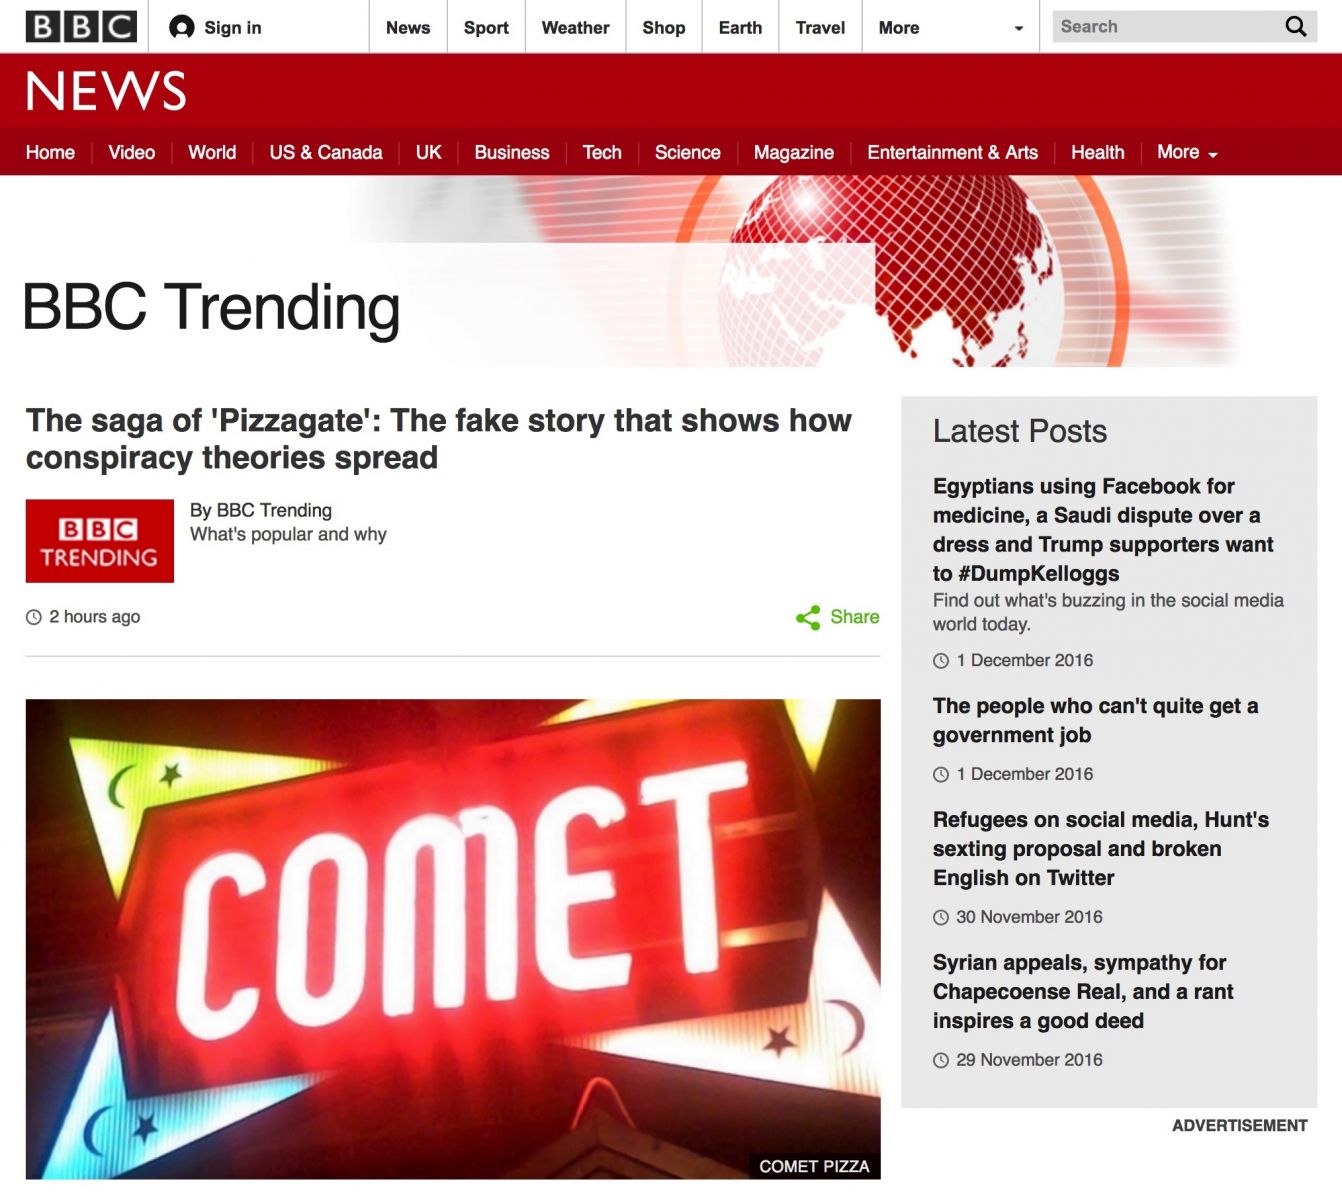Read 'The people who can't quite get a government job'
The width and height of the screenshot is (1342, 1200).
pyautogui.click(x=1095, y=720)
